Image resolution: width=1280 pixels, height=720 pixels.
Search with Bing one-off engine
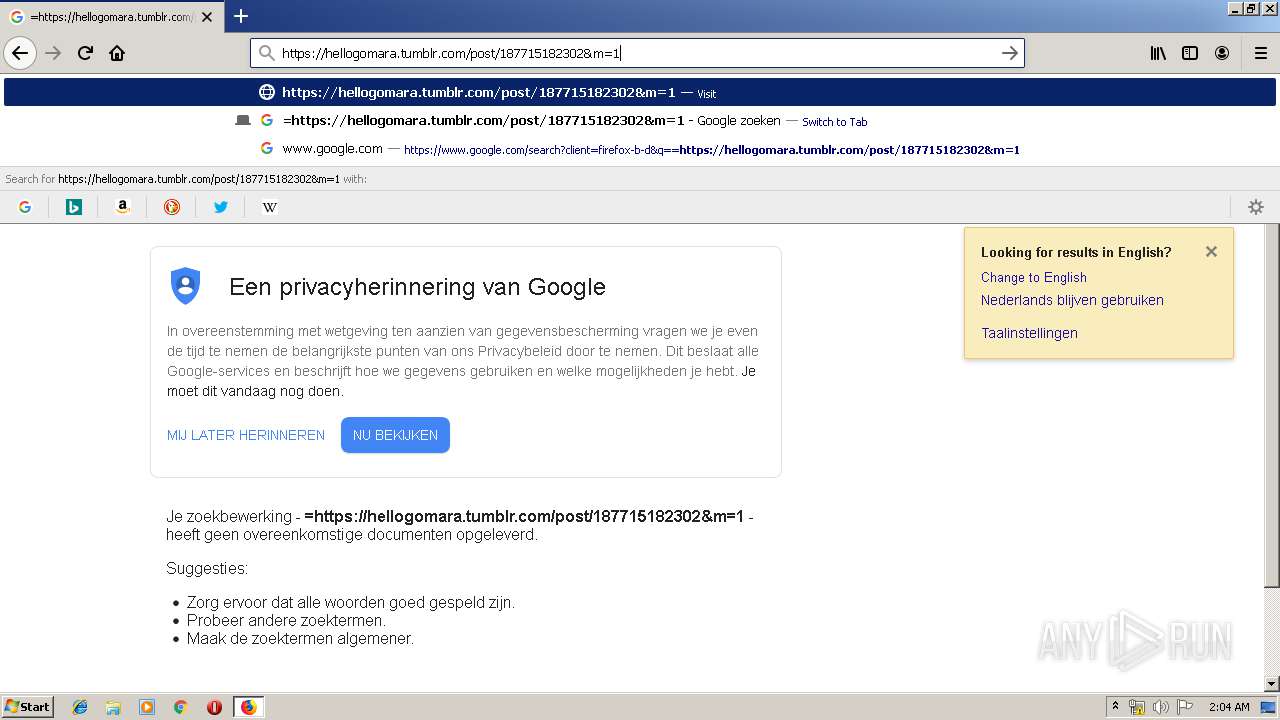coord(74,207)
